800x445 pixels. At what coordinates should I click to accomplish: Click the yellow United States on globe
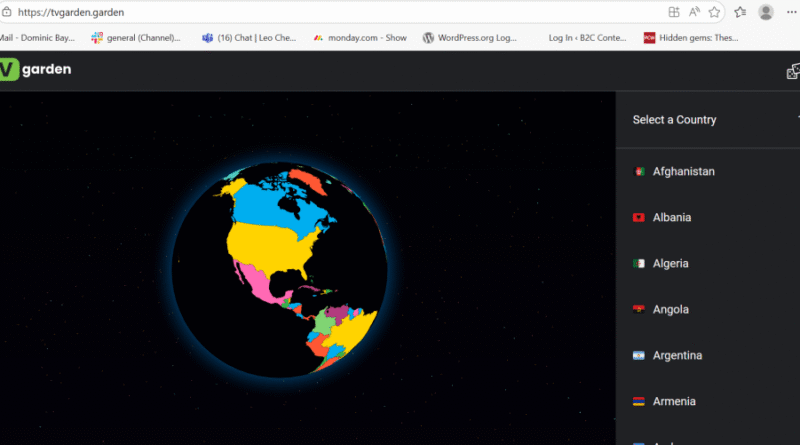[270, 244]
